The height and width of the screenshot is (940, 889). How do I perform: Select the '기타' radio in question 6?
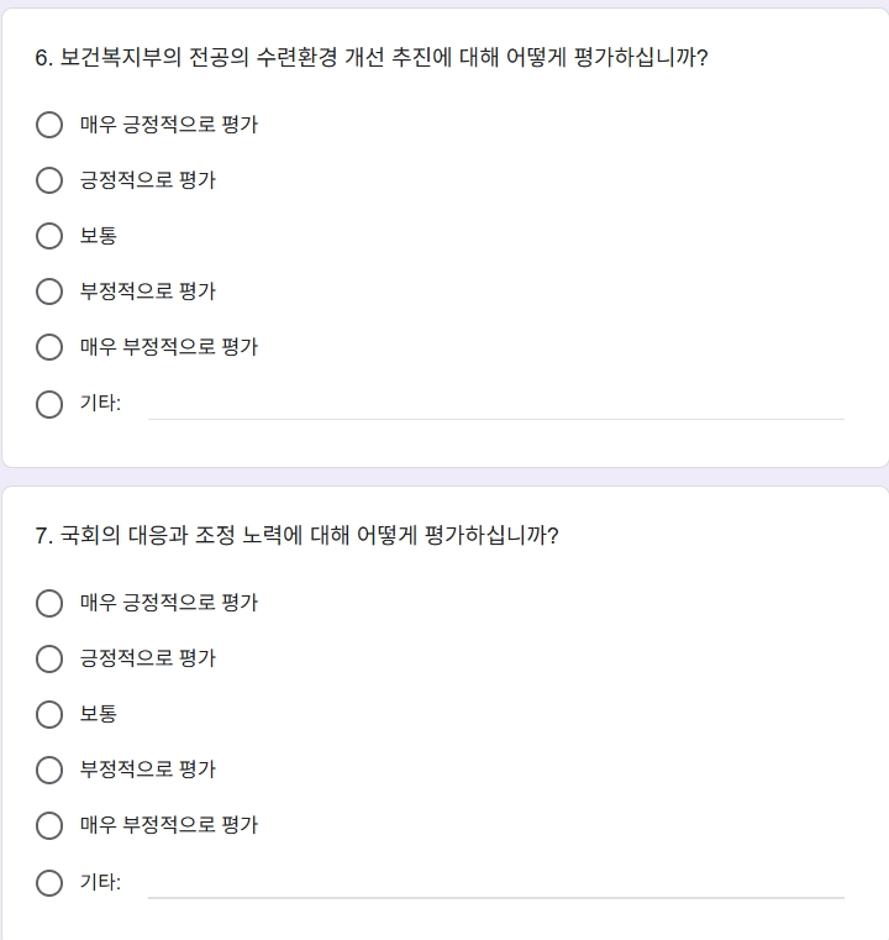pyautogui.click(x=49, y=404)
